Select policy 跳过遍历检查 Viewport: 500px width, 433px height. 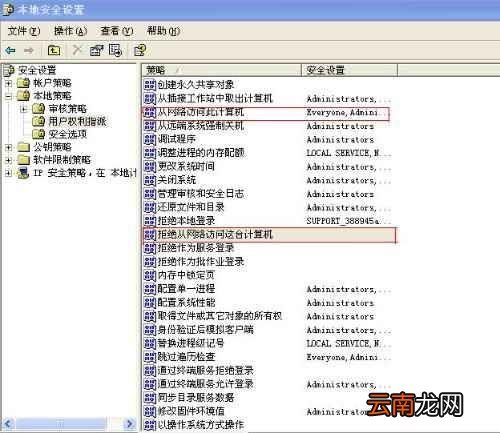pyautogui.click(x=186, y=357)
